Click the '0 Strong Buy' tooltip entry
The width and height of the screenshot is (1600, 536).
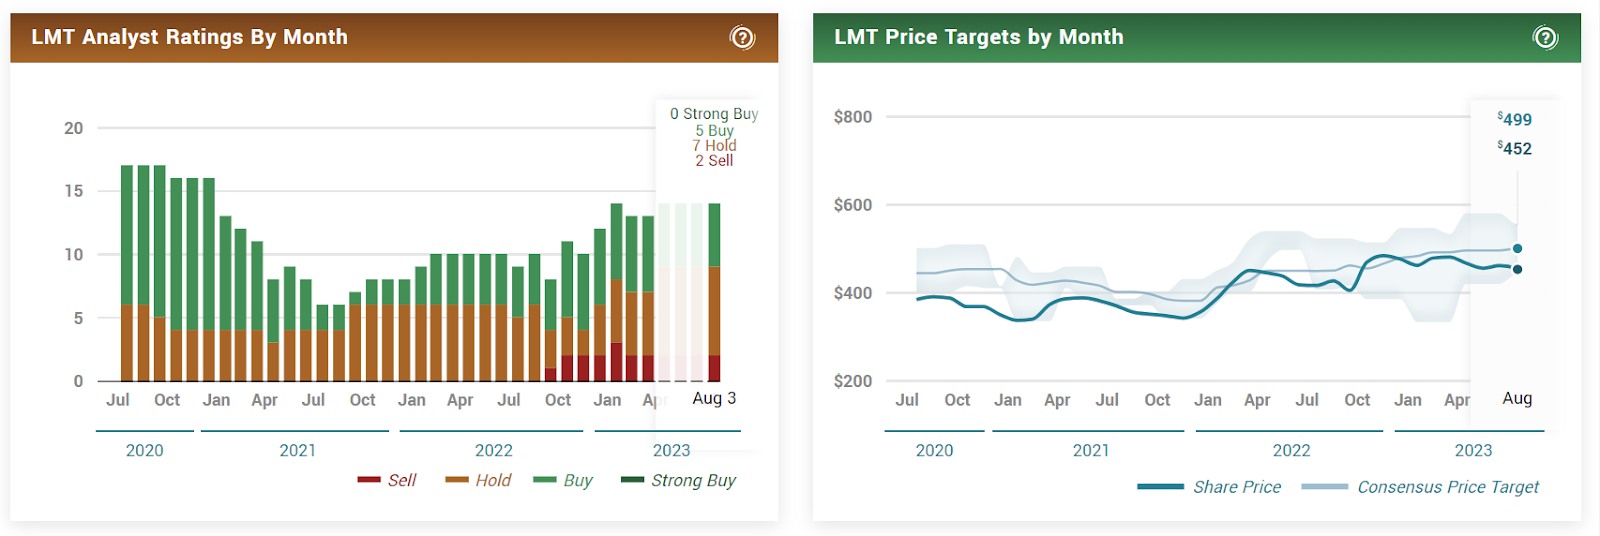pyautogui.click(x=714, y=114)
